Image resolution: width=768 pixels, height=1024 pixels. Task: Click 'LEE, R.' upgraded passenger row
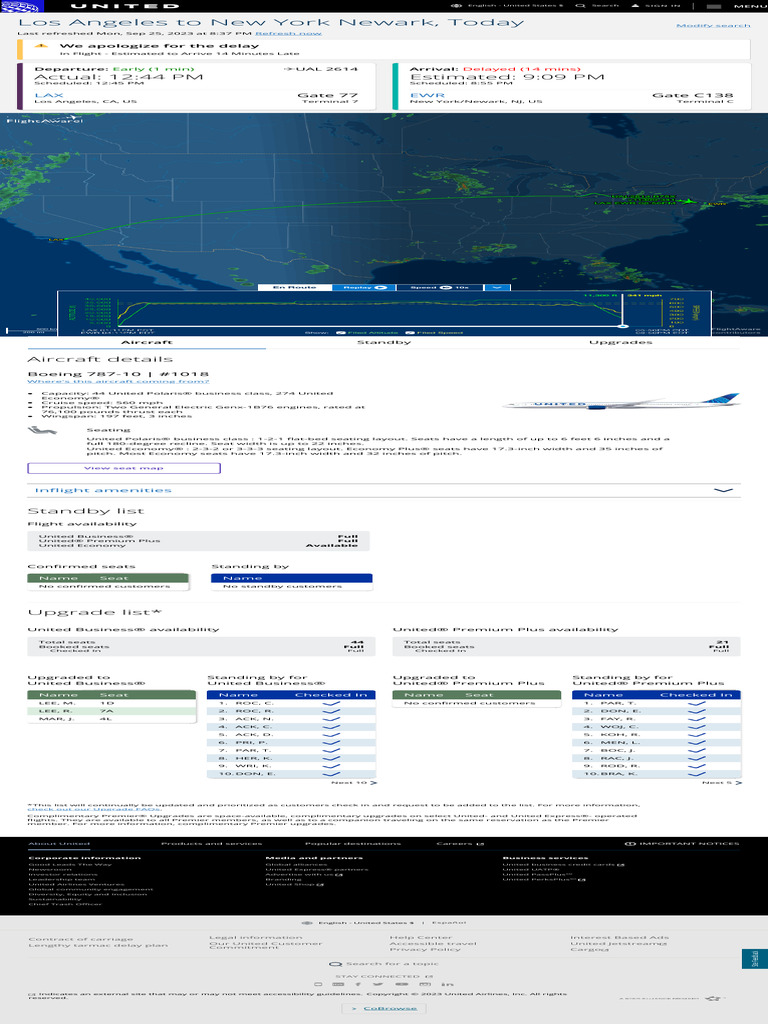tap(111, 711)
